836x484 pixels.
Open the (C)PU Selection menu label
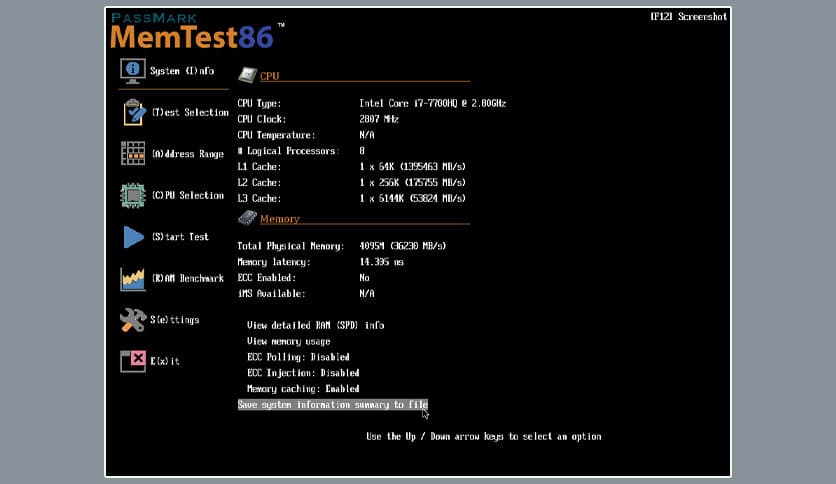tap(188, 195)
